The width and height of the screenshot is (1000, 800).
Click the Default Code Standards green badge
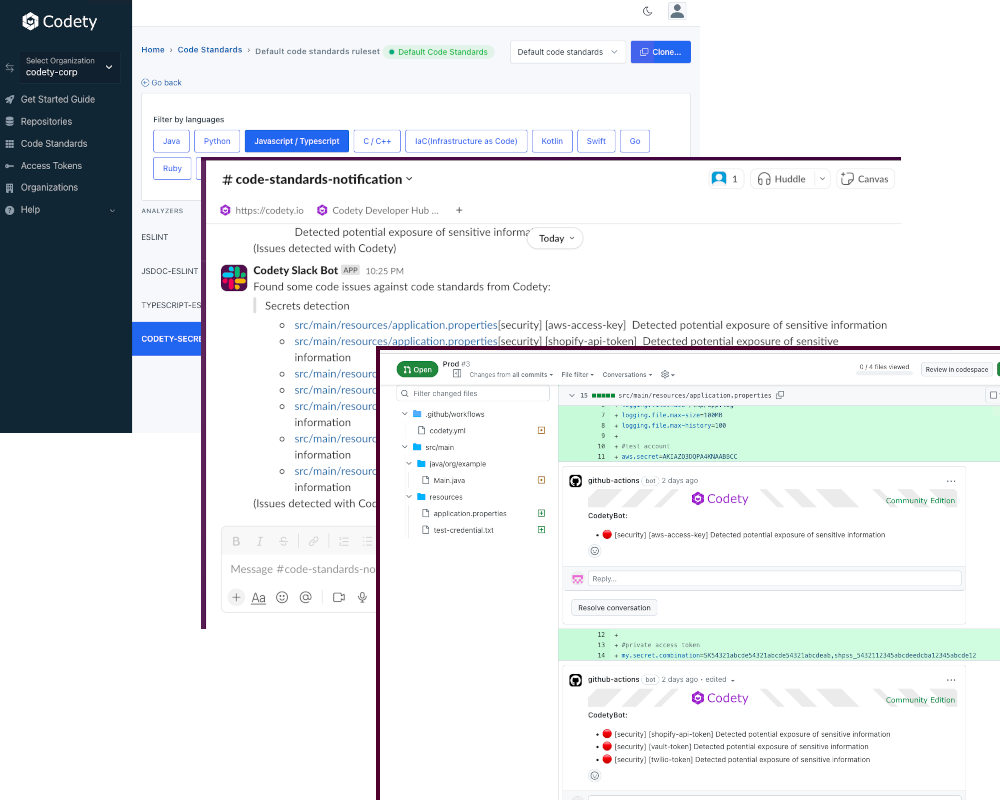[439, 52]
